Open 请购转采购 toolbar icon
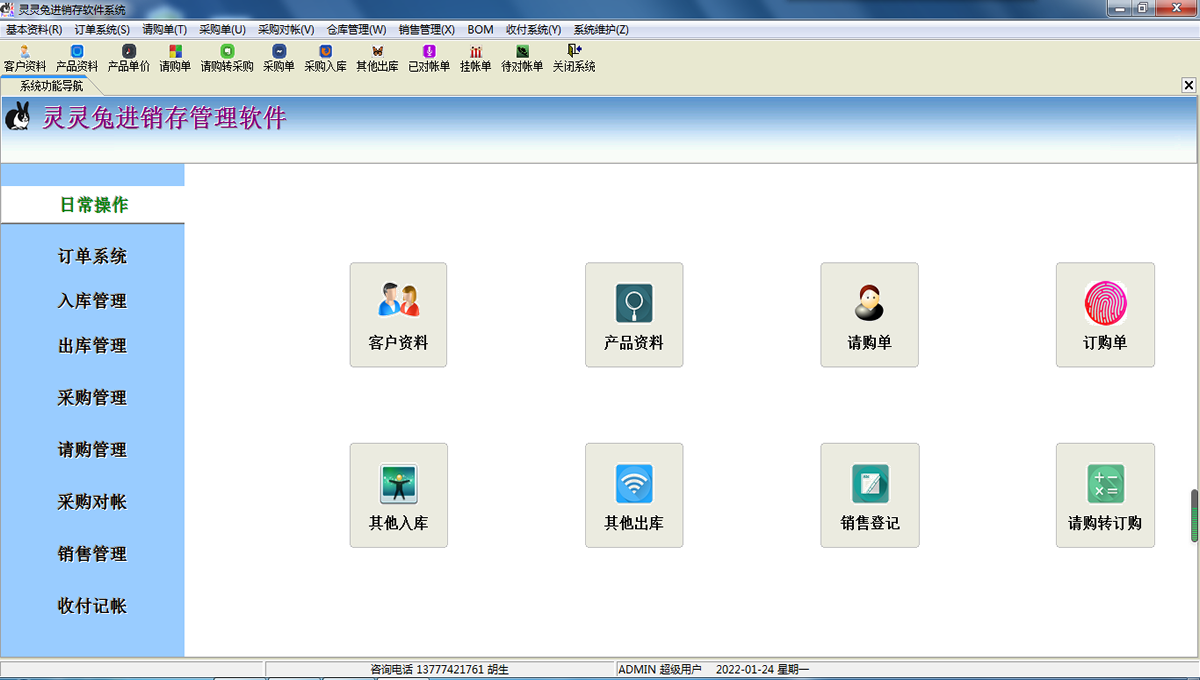The width and height of the screenshot is (1200, 680). point(227,59)
